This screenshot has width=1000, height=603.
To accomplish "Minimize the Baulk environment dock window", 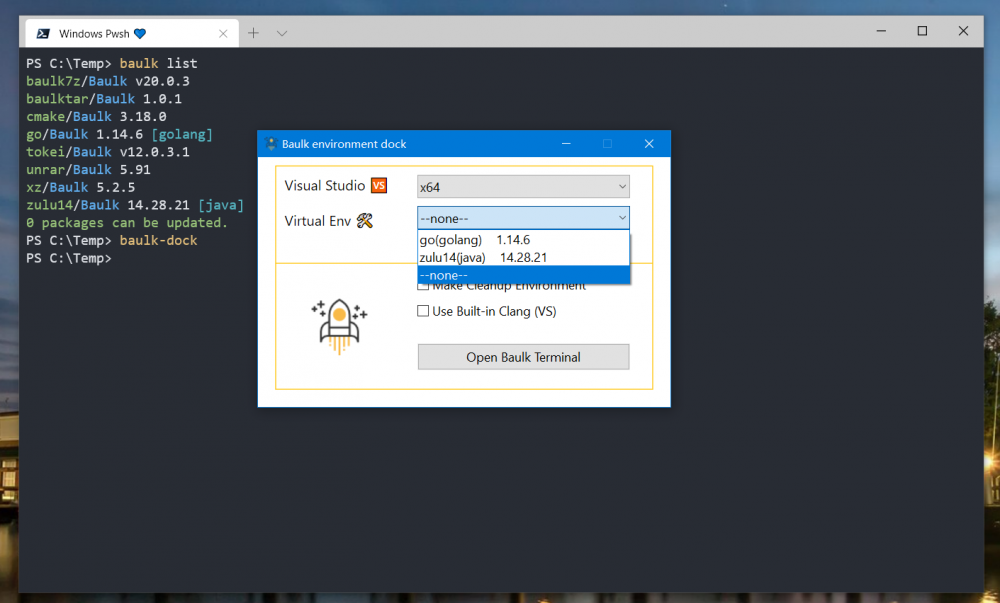I will click(x=566, y=143).
